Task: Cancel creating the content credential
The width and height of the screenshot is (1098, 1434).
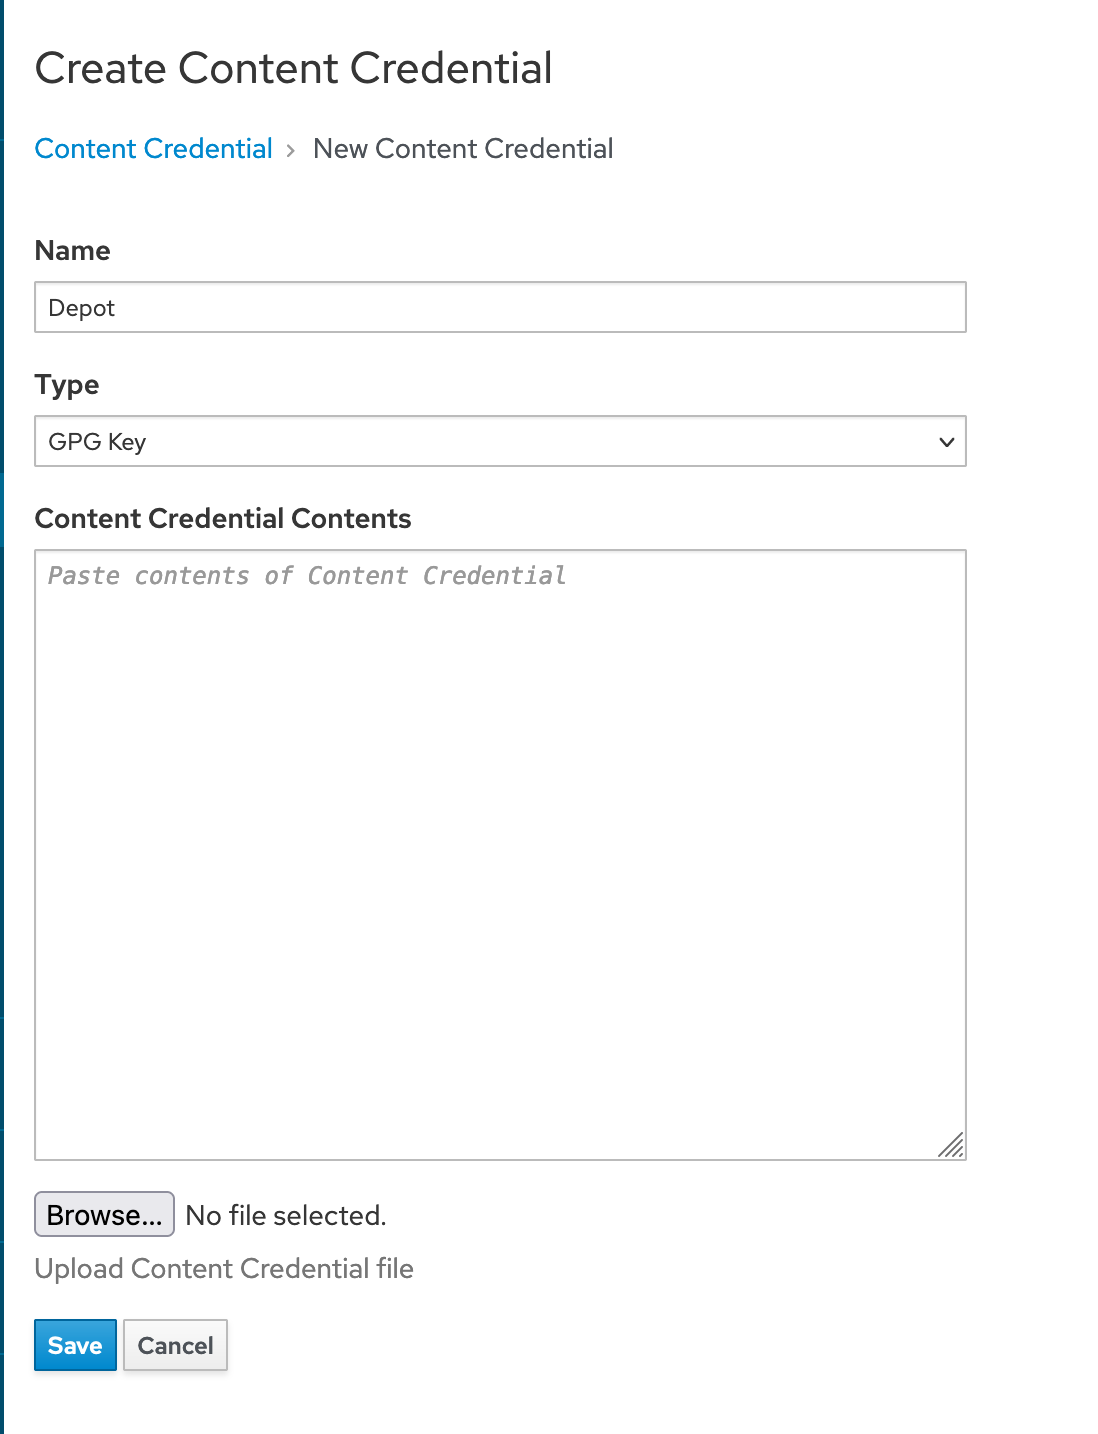Action: click(175, 1345)
